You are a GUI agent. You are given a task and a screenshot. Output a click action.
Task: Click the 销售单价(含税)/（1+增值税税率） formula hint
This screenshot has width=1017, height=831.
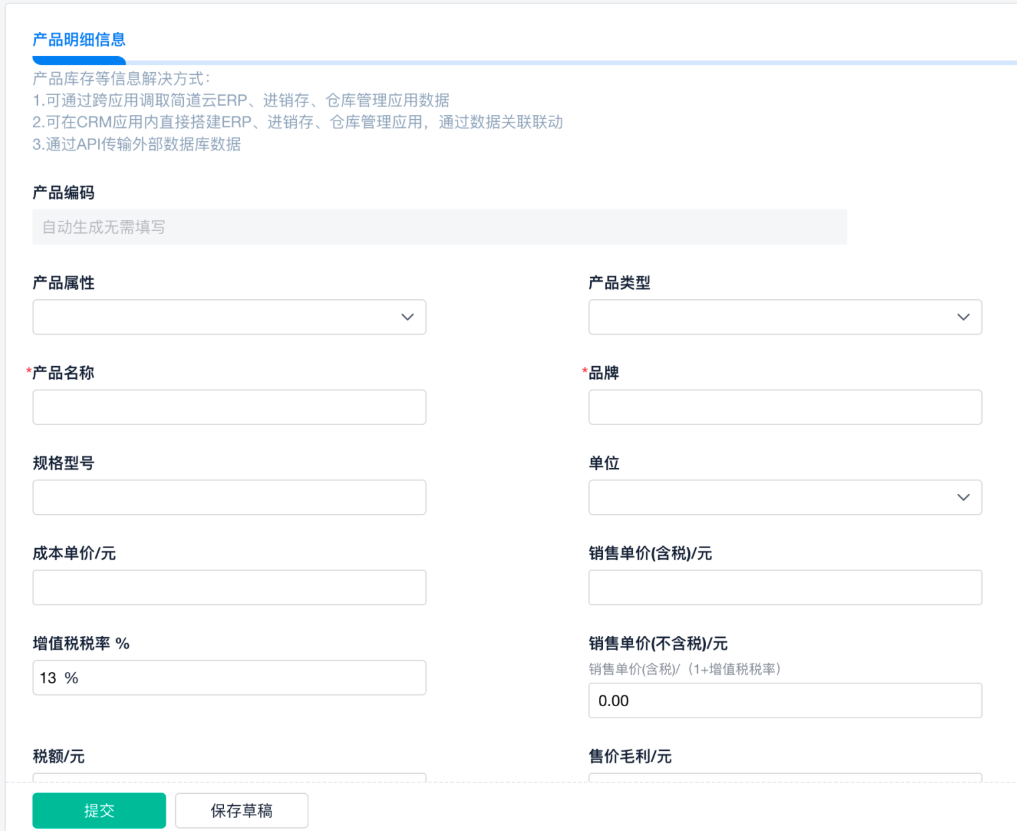(x=684, y=669)
